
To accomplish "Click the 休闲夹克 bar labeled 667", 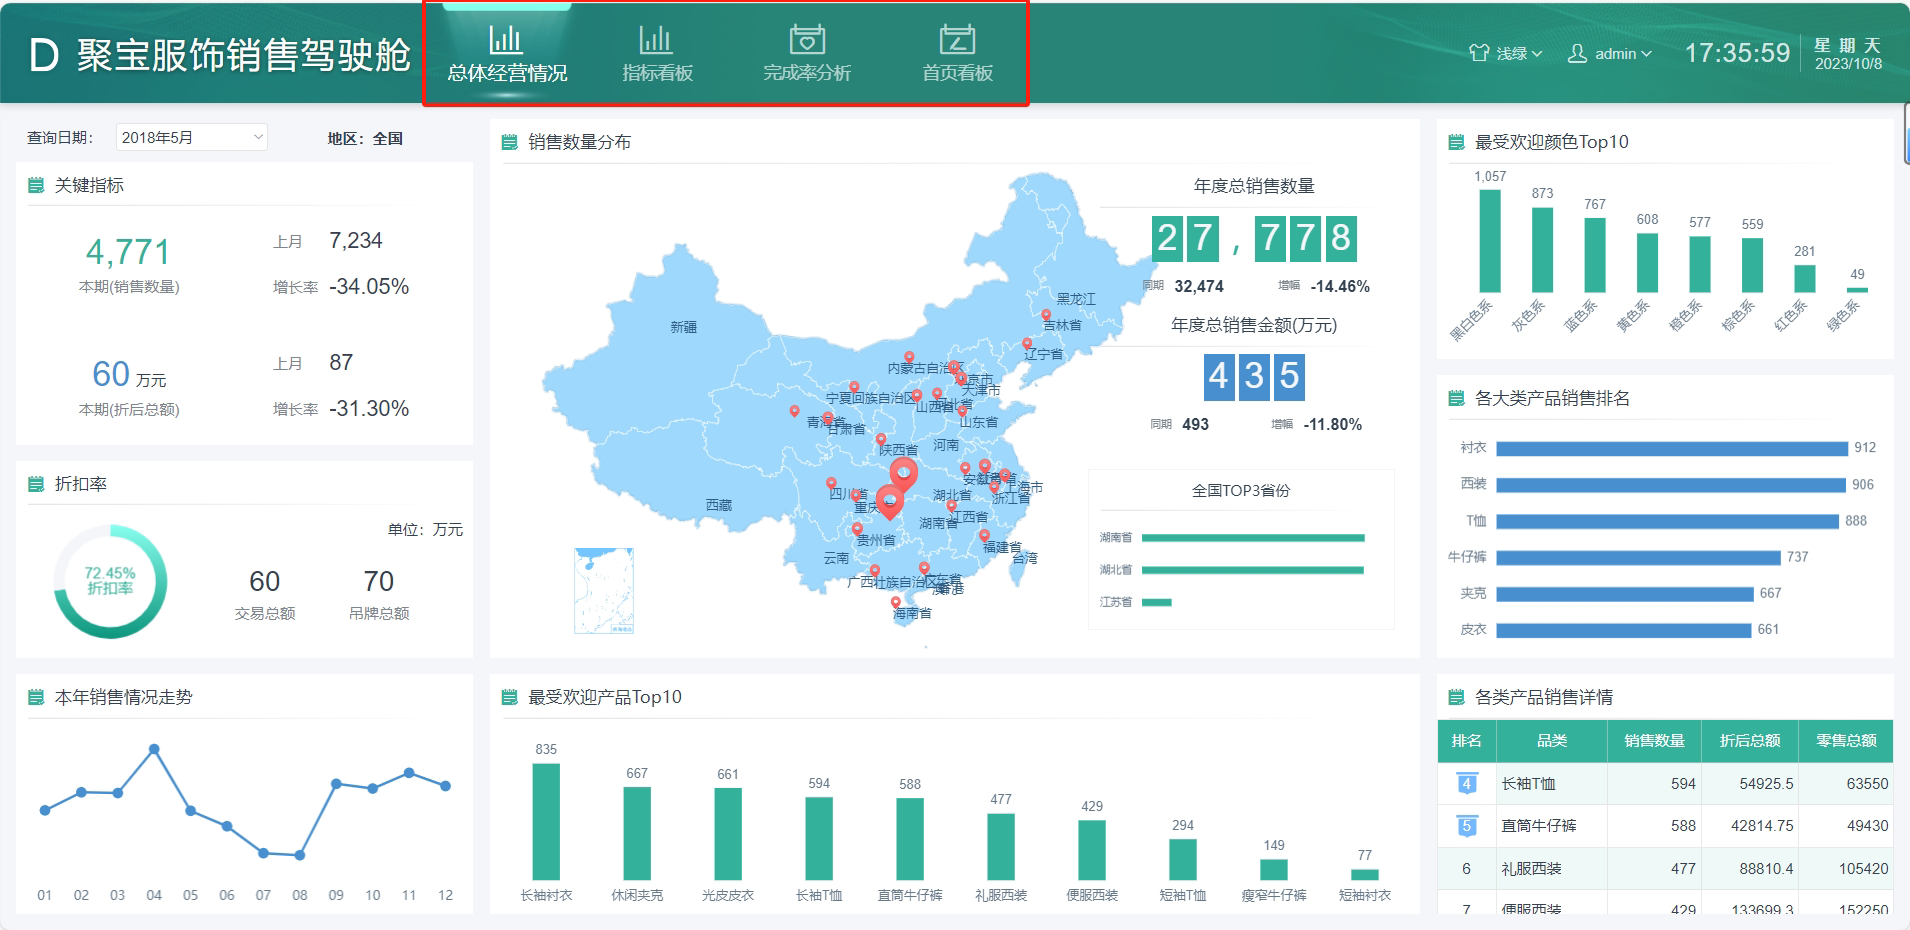I will click(637, 833).
